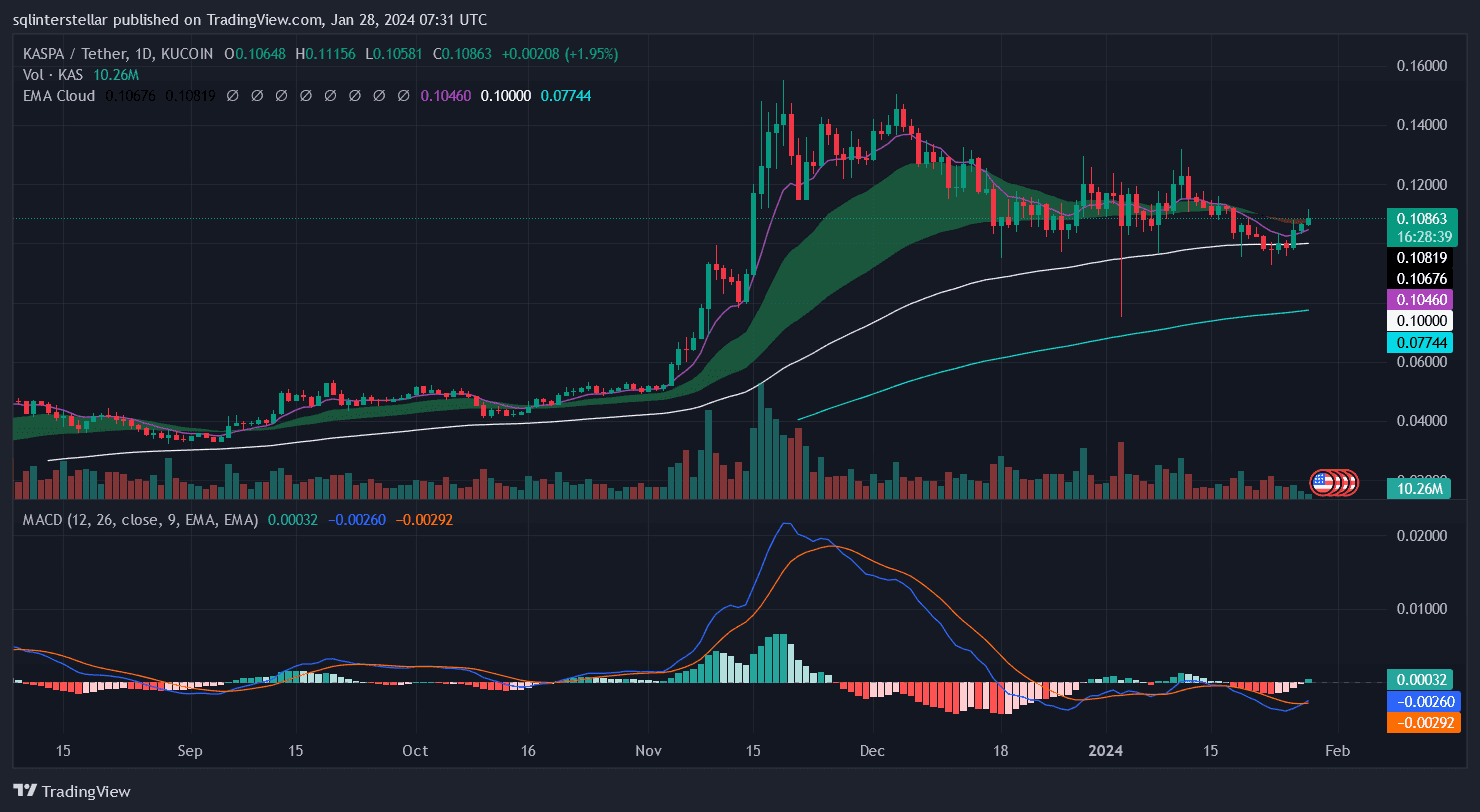
Task: Click the Dec label on time axis
Action: (872, 751)
